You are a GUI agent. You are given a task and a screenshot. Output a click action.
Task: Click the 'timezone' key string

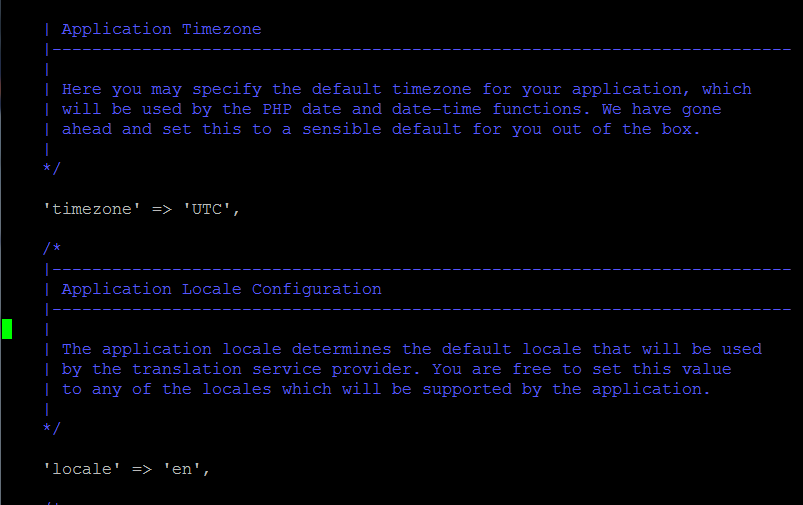92,209
